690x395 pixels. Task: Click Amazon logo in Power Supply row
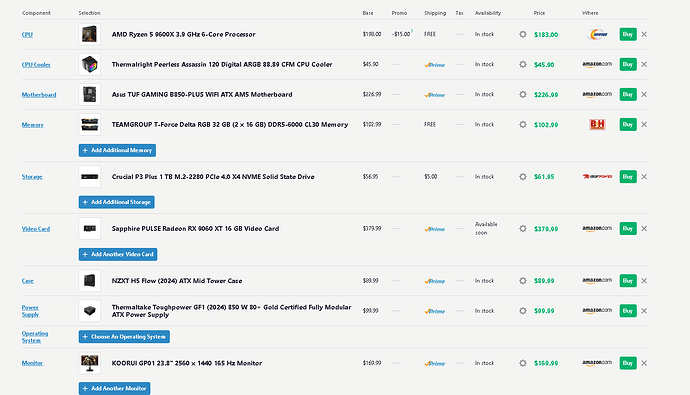(597, 311)
